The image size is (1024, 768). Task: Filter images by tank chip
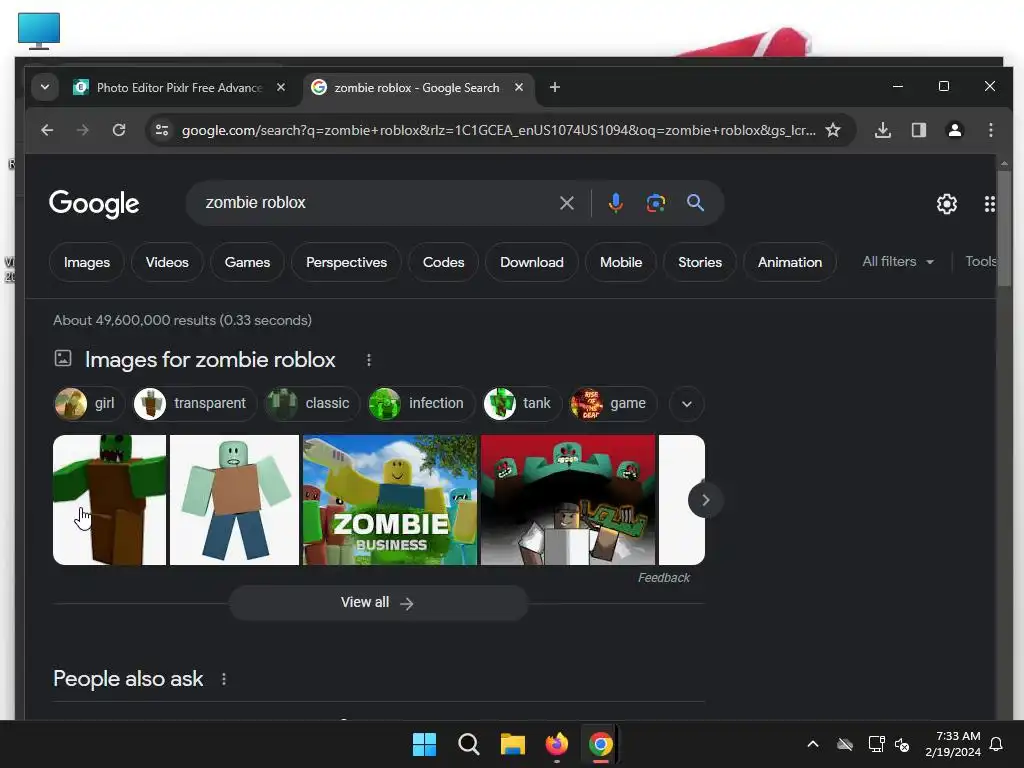tap(521, 404)
